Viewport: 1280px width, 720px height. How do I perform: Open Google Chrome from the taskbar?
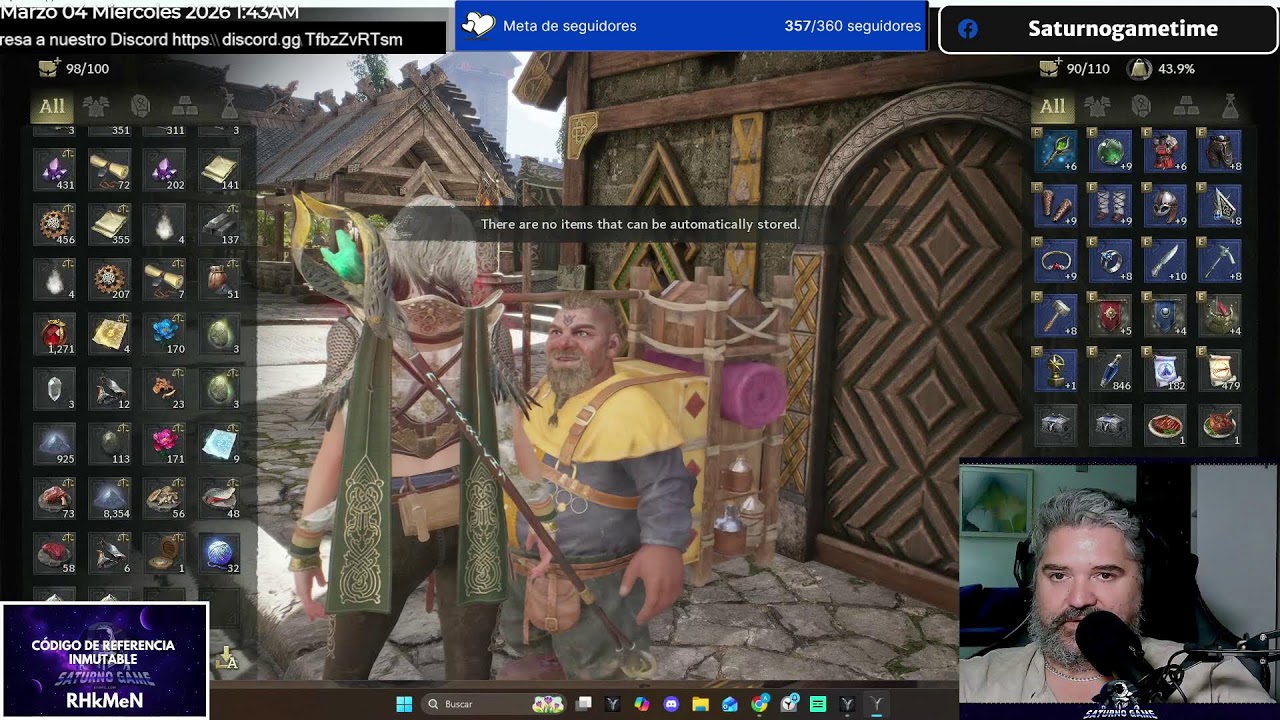(x=760, y=704)
